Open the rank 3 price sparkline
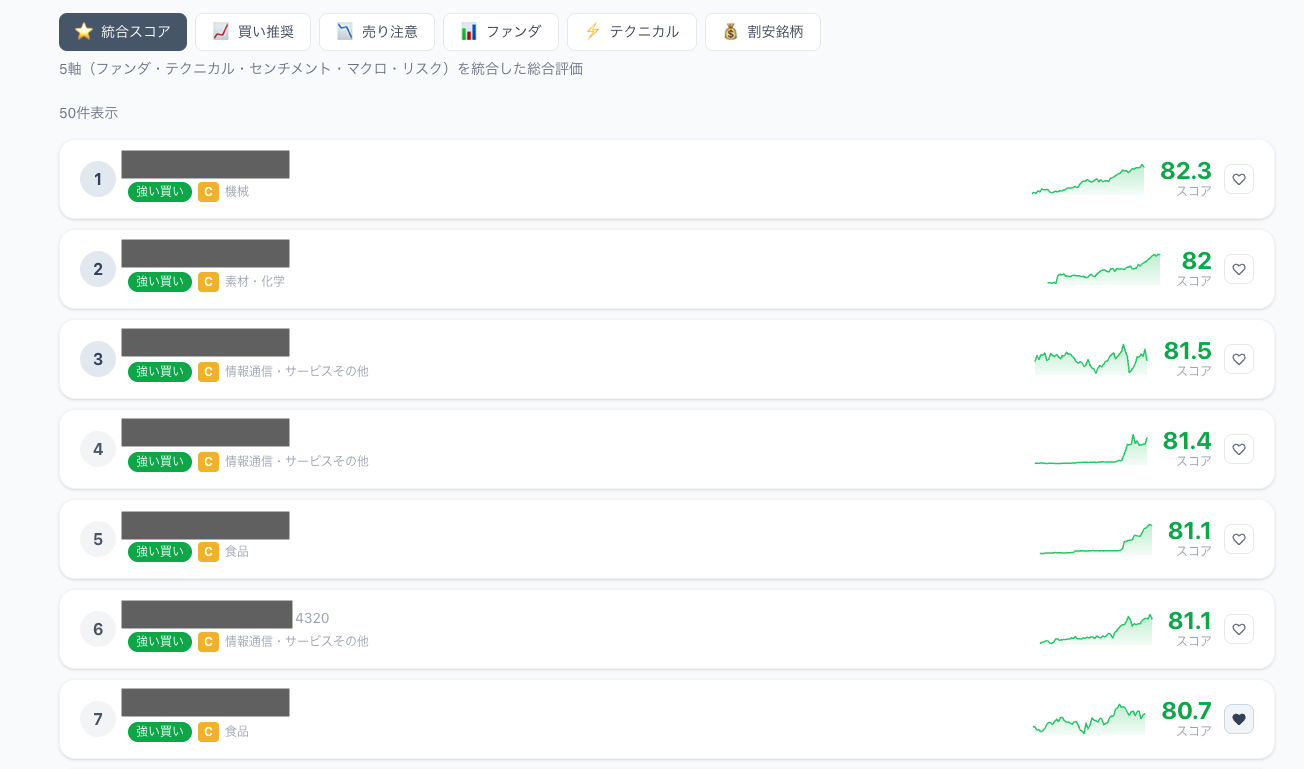The width and height of the screenshot is (1304, 769). pos(1091,360)
